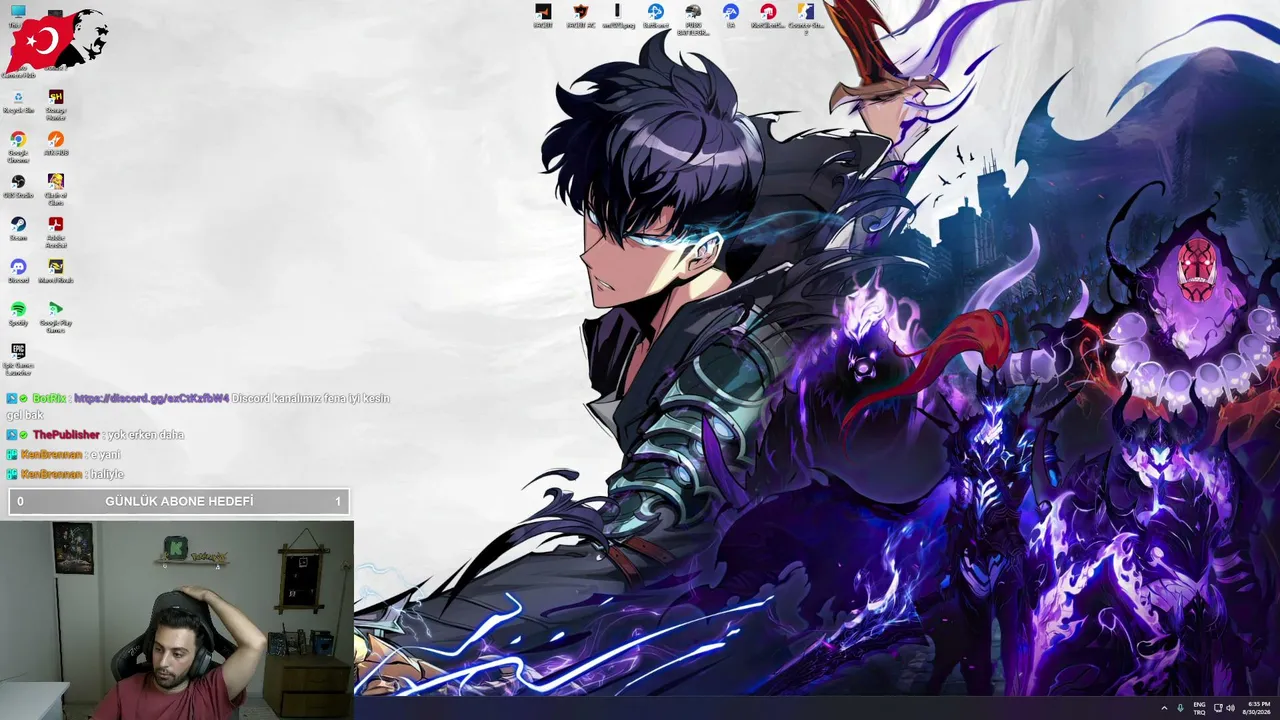Launch Discord from the desktop icon
The image size is (1280, 720).
pos(18,271)
